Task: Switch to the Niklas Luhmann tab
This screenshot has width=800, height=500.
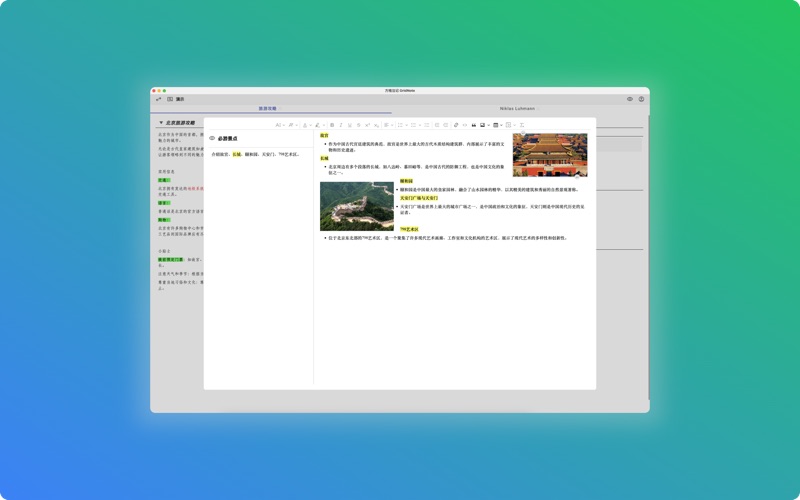Action: click(x=517, y=108)
